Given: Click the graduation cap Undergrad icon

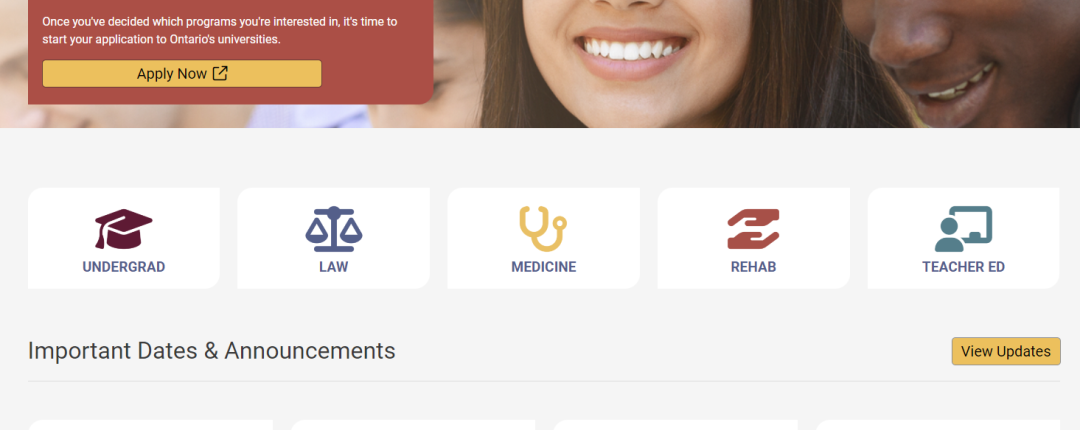Looking at the screenshot, I should pos(123,229).
